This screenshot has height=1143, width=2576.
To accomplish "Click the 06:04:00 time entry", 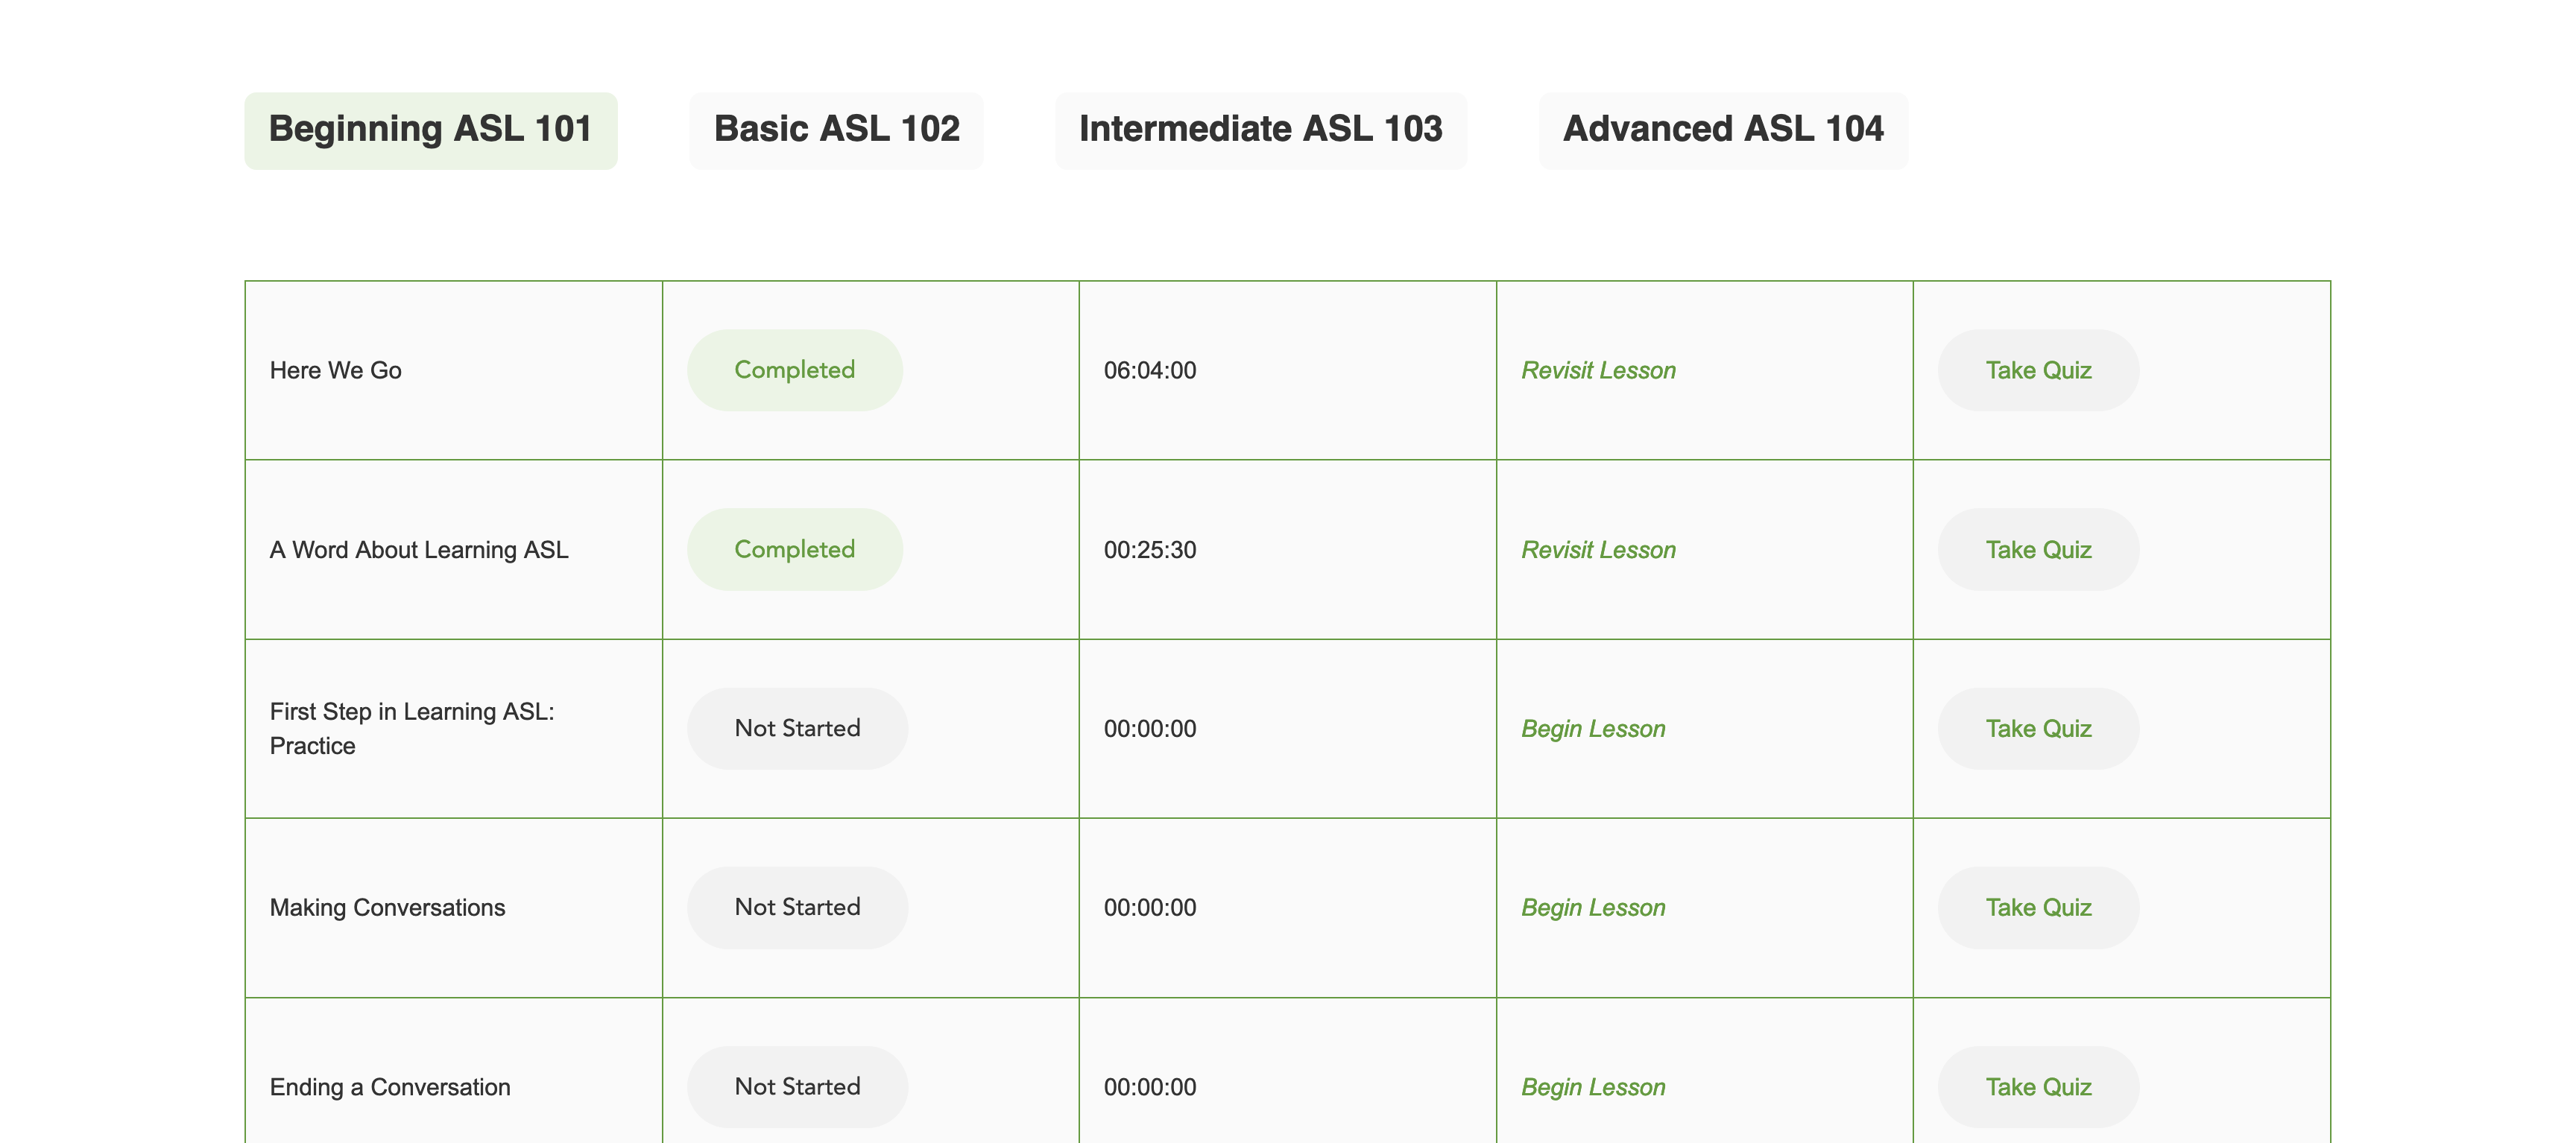I will pos(1149,370).
